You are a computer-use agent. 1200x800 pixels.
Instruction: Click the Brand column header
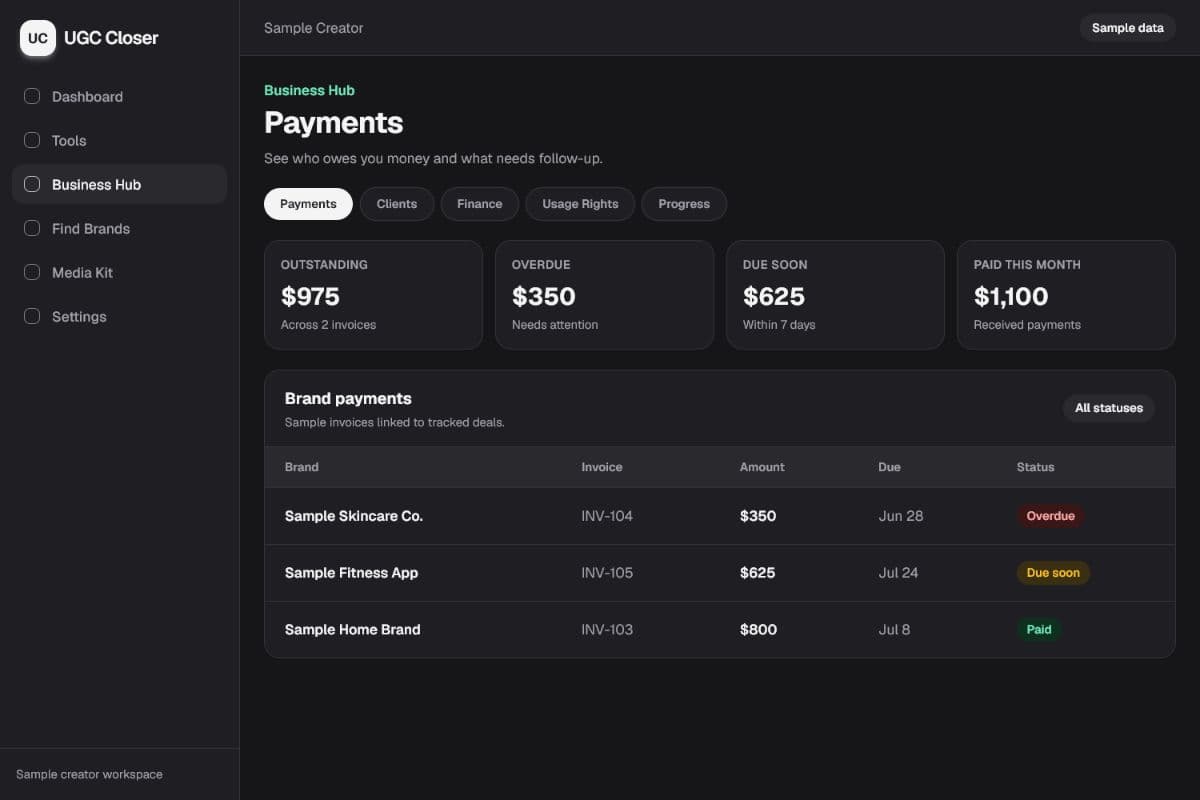302,467
